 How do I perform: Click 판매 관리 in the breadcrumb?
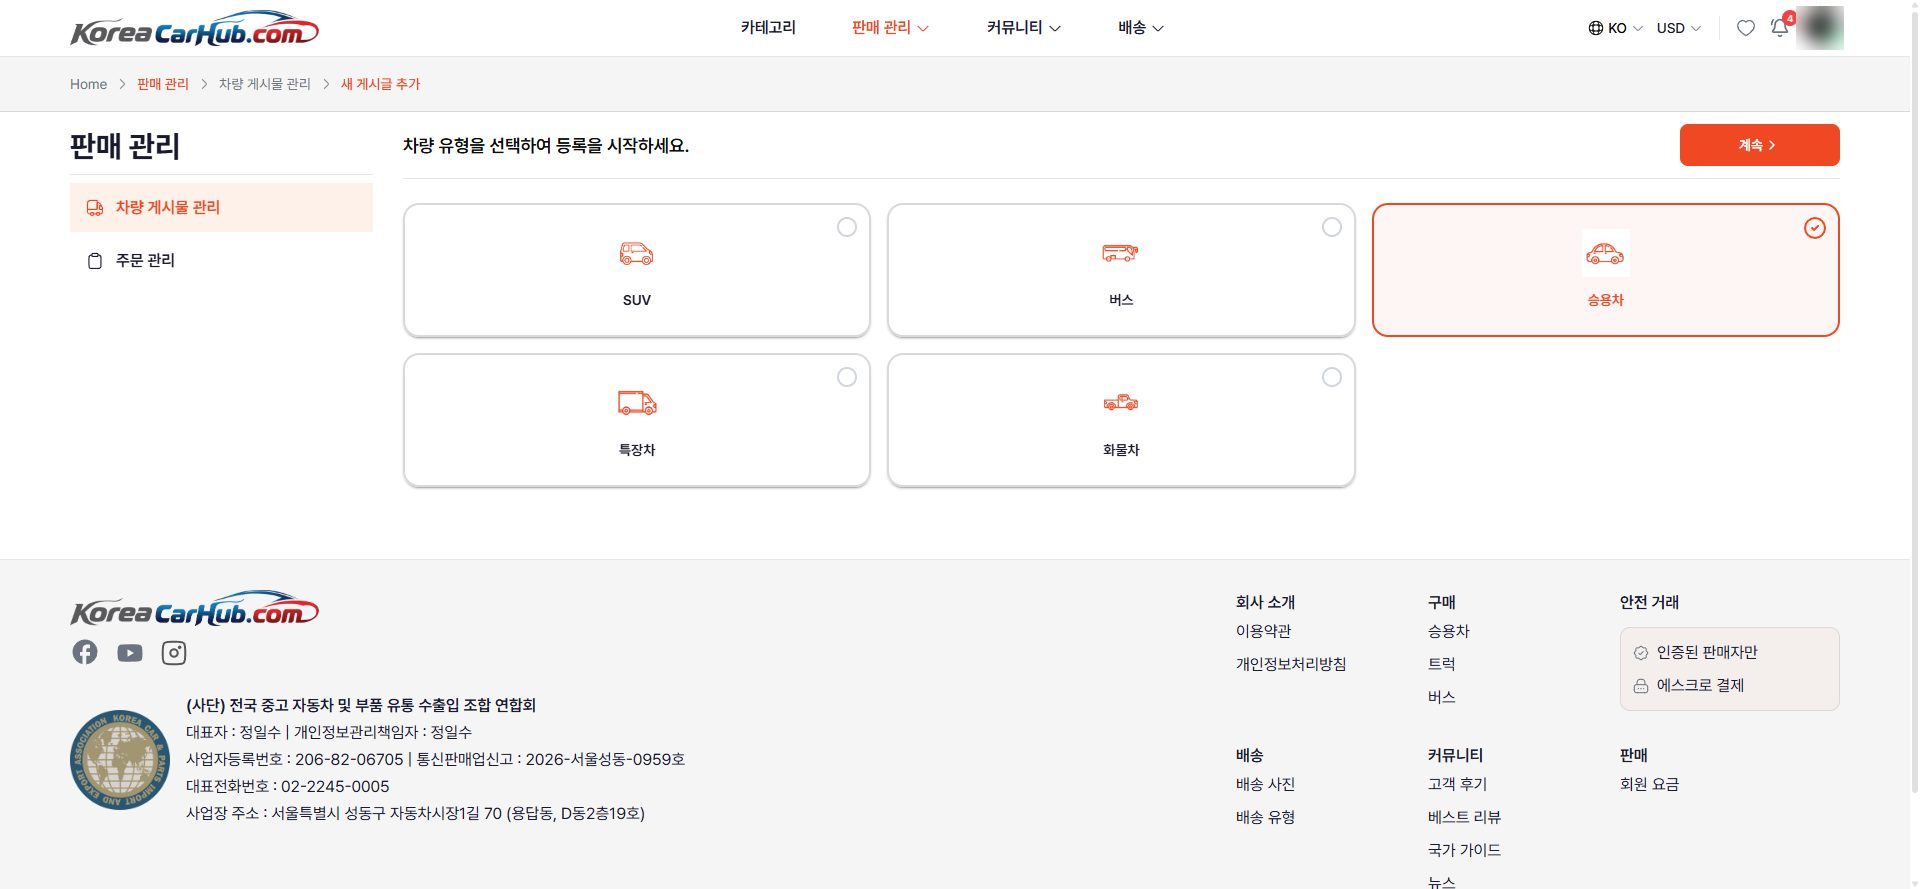pyautogui.click(x=163, y=84)
